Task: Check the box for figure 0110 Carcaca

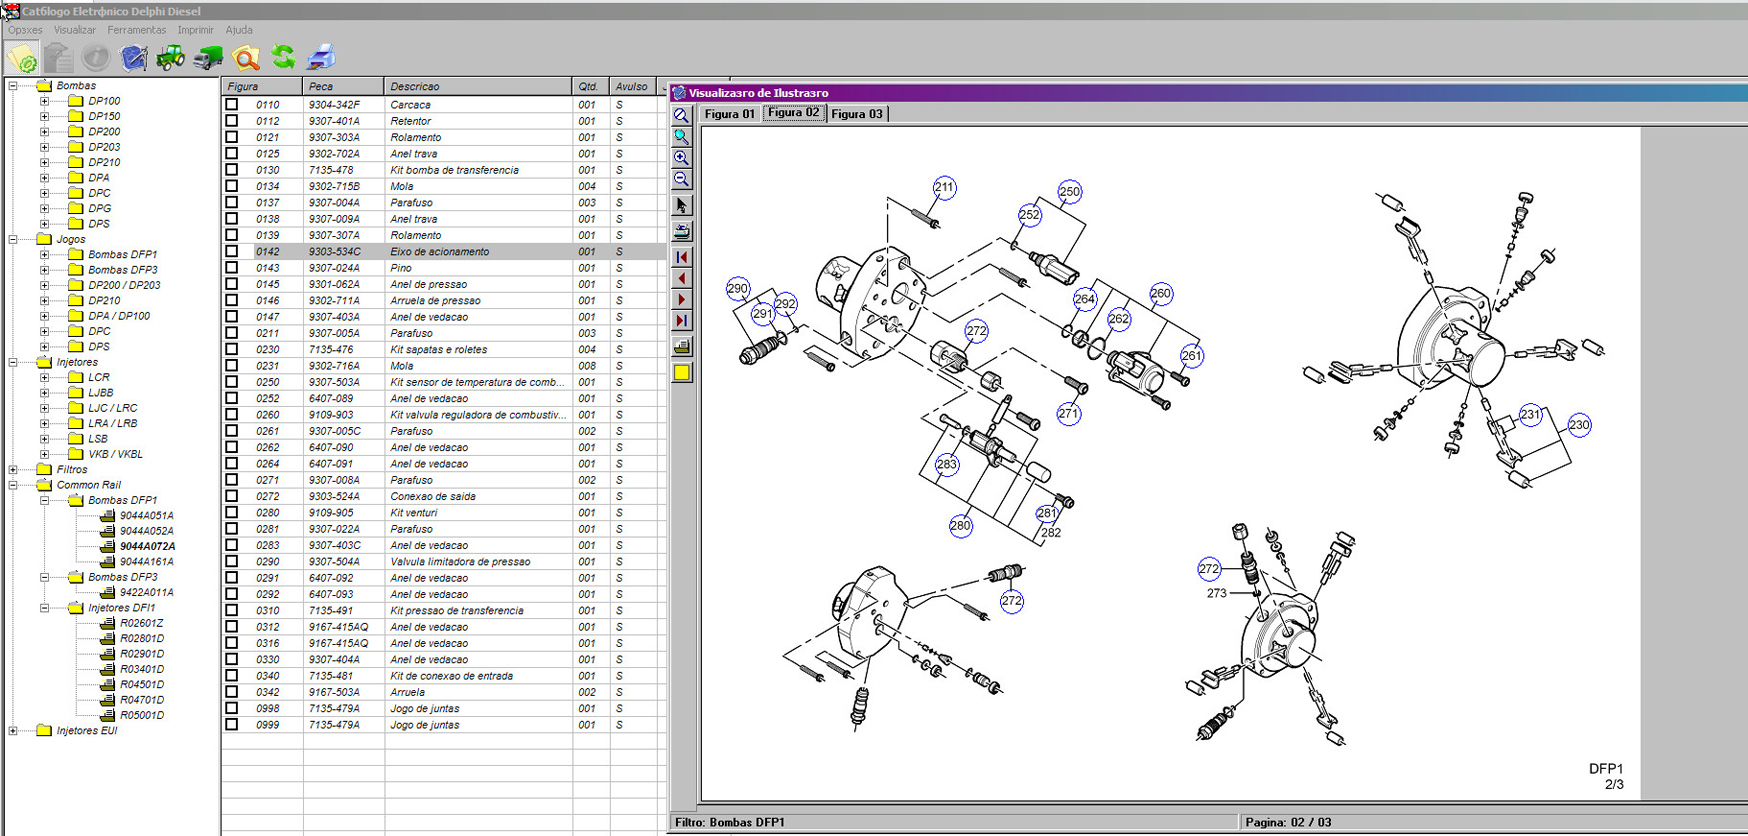Action: click(x=232, y=105)
